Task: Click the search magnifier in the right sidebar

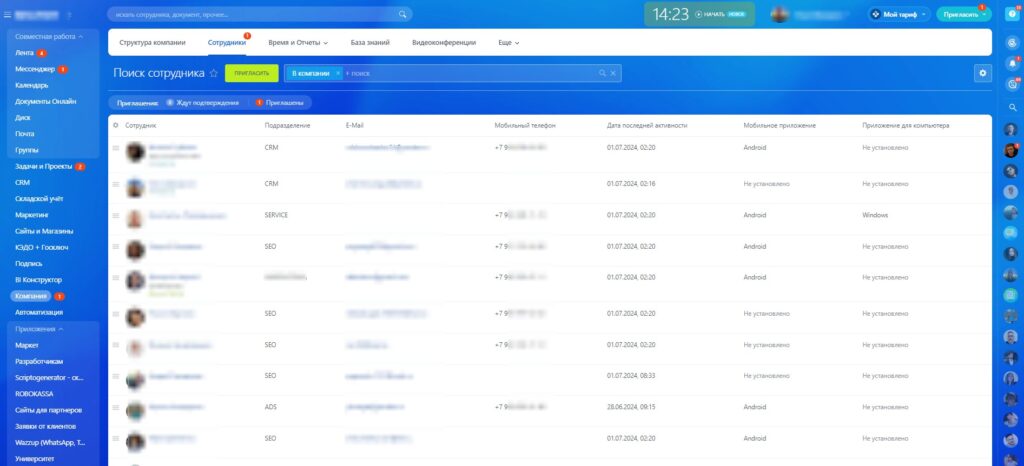Action: pos(1013,107)
